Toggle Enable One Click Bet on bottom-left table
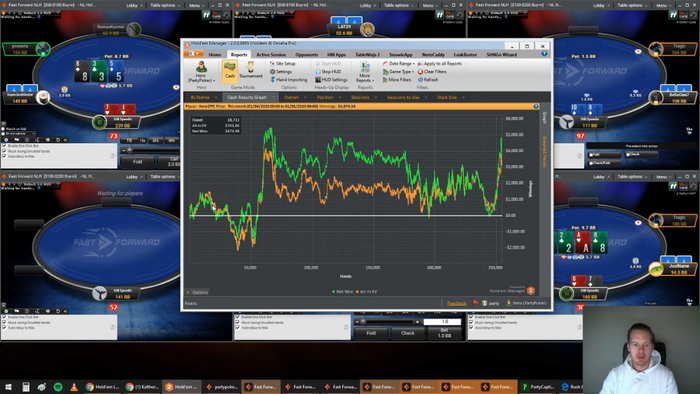Screen dimensions: 700x394 pyautogui.click(x=4, y=317)
